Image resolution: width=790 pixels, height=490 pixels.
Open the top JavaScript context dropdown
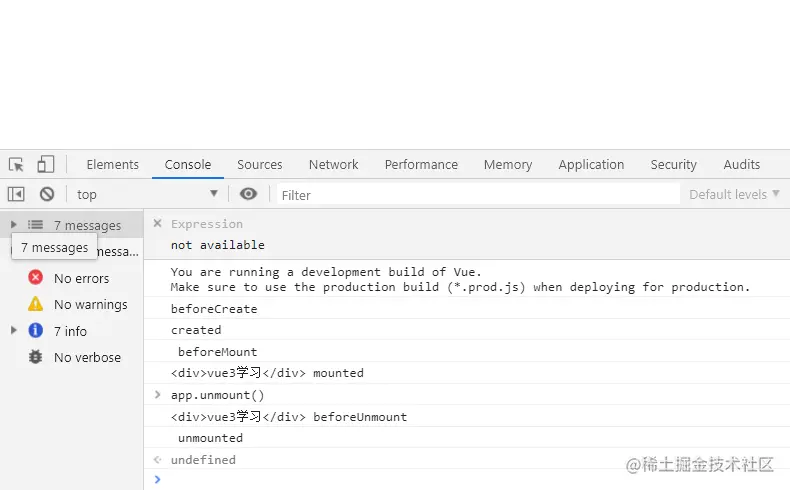pyautogui.click(x=146, y=194)
